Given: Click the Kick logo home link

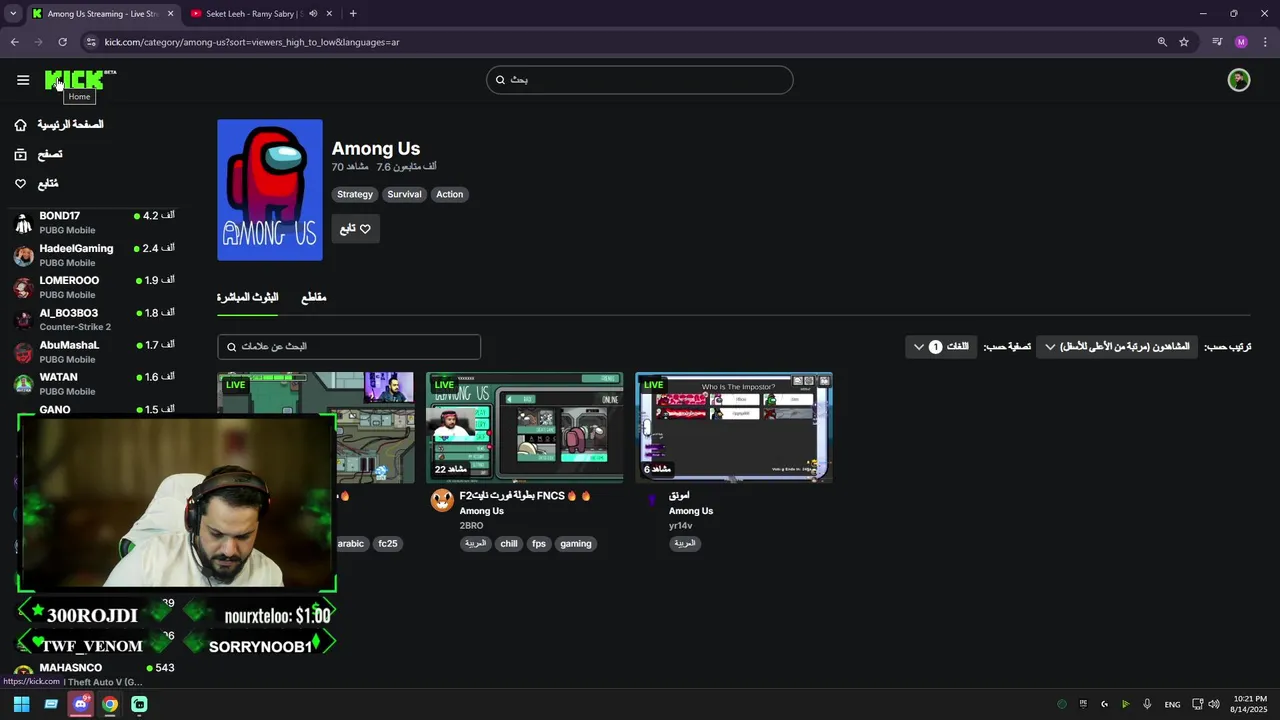Looking at the screenshot, I should pyautogui.click(x=80, y=80).
